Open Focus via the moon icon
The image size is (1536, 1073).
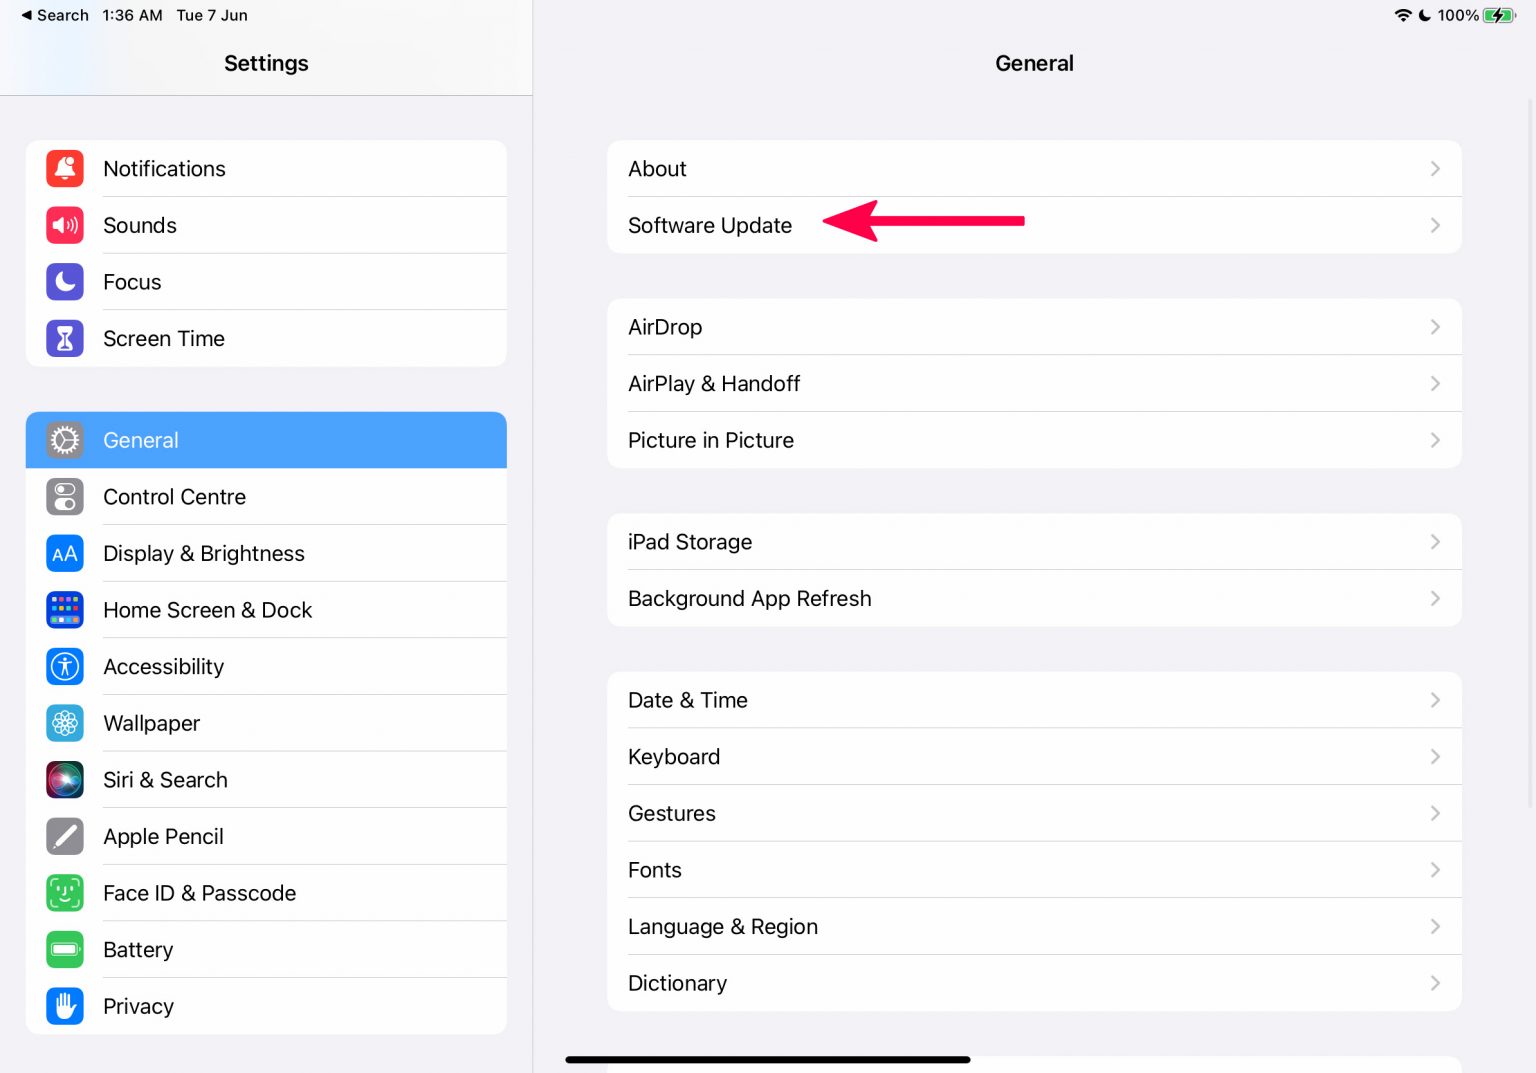pos(64,281)
